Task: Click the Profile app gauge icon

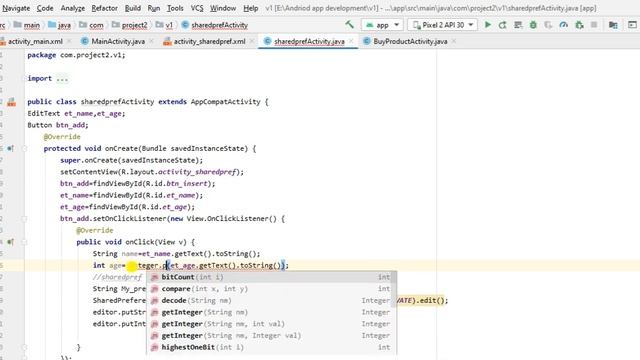Action: (564, 25)
